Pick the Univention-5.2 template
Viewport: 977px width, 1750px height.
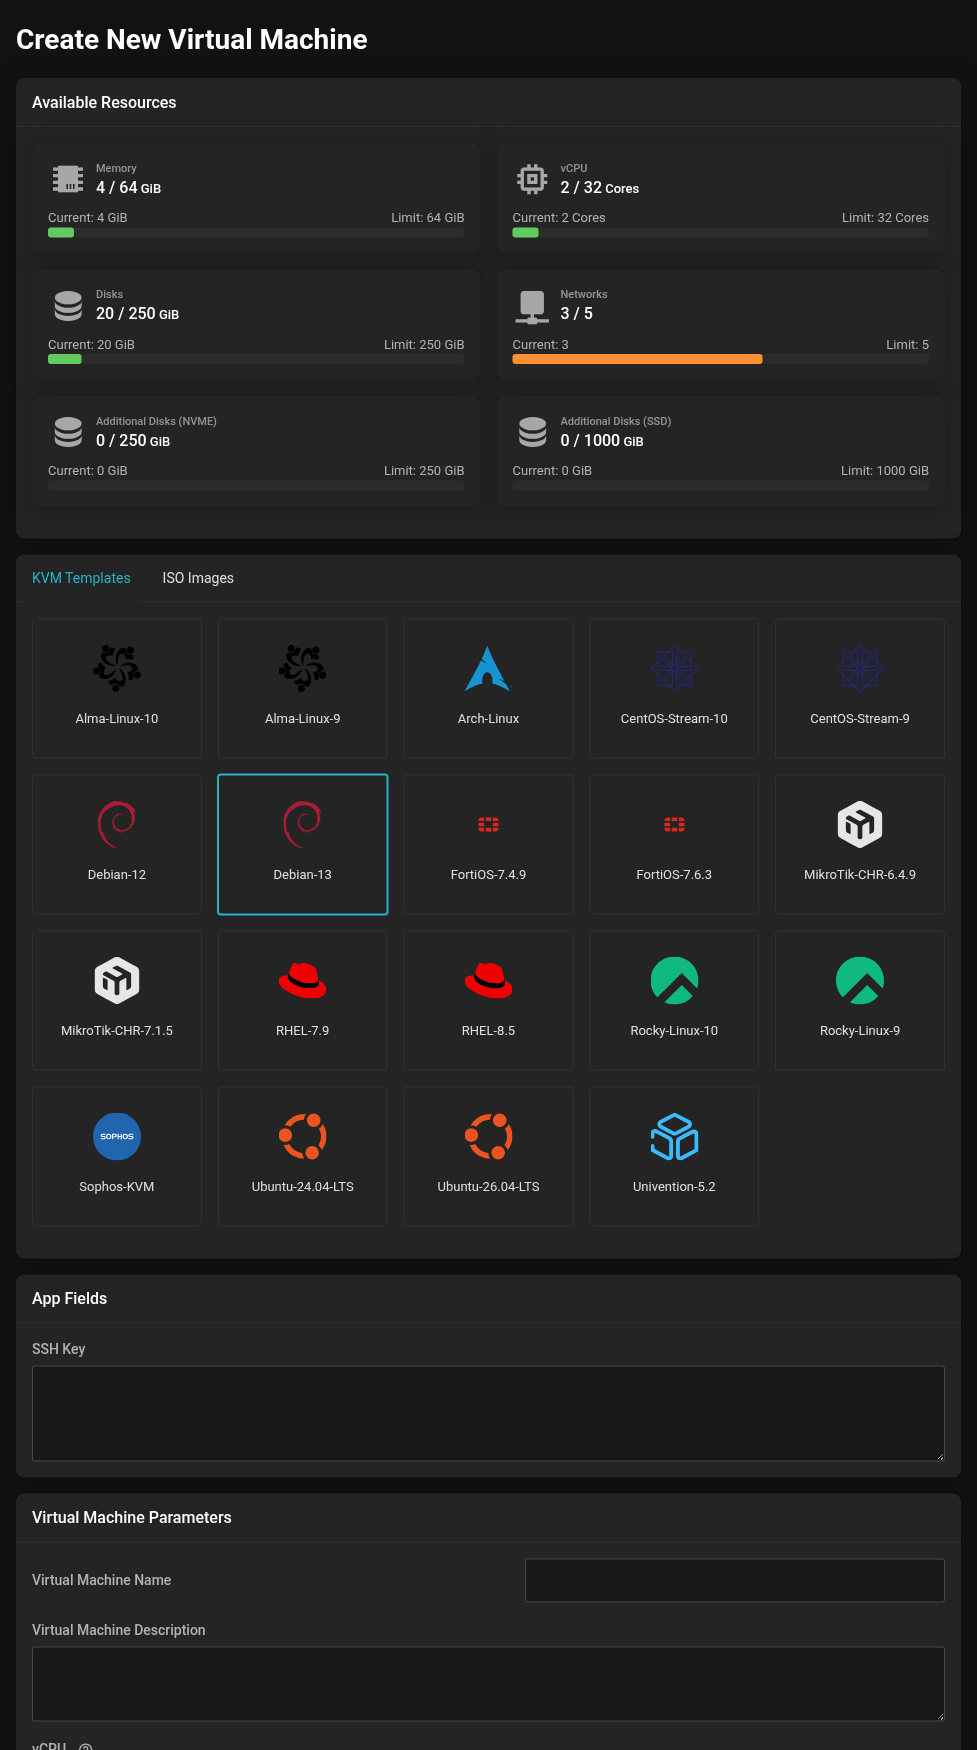[x=674, y=1156]
